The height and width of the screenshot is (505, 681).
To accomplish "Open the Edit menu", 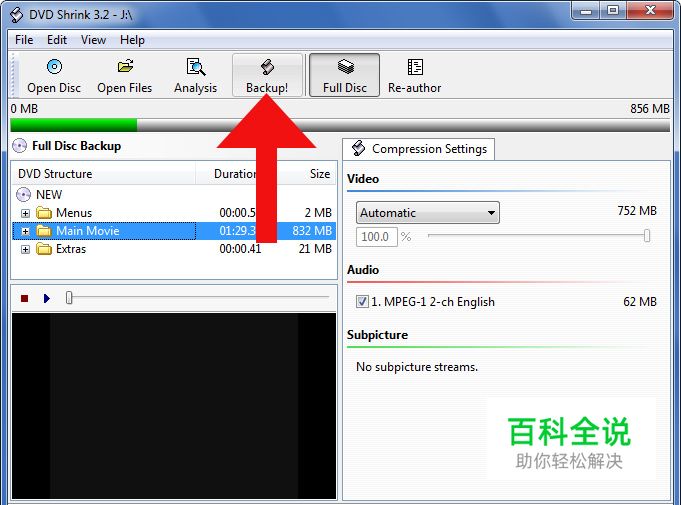I will tap(56, 40).
